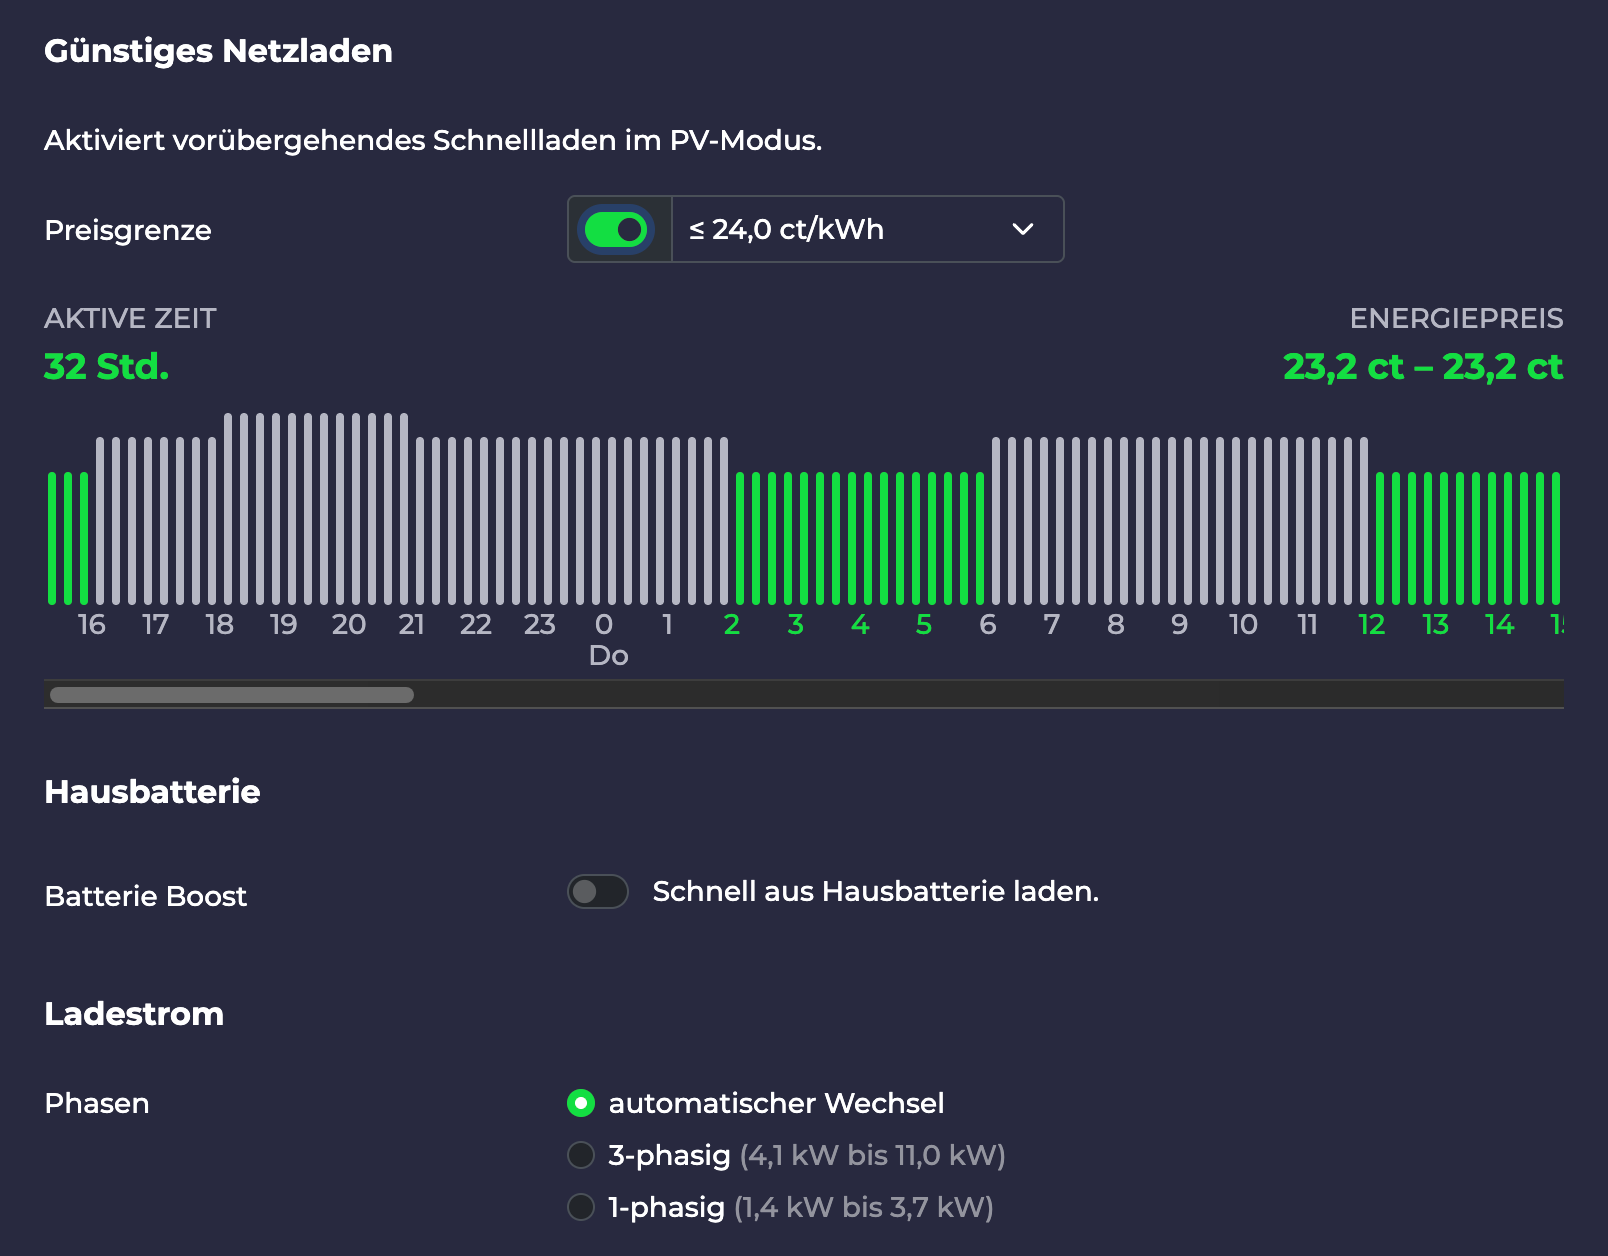Screen dimensions: 1608x1256
Task: Select the 3-phasig radio button
Action: click(x=581, y=1155)
